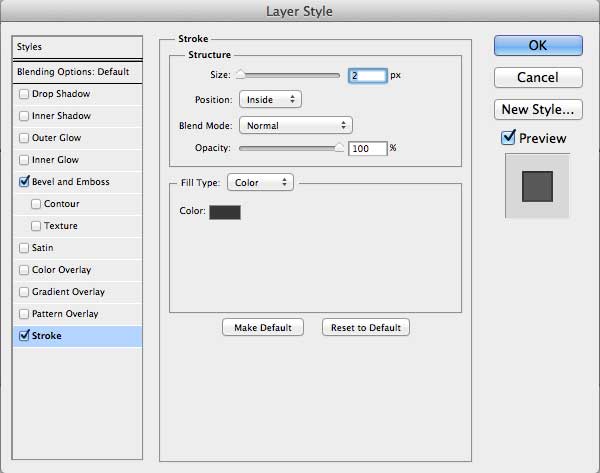Viewport: 600px width, 473px height.
Task: Click the style preview thumbnail
Action: coord(538,186)
